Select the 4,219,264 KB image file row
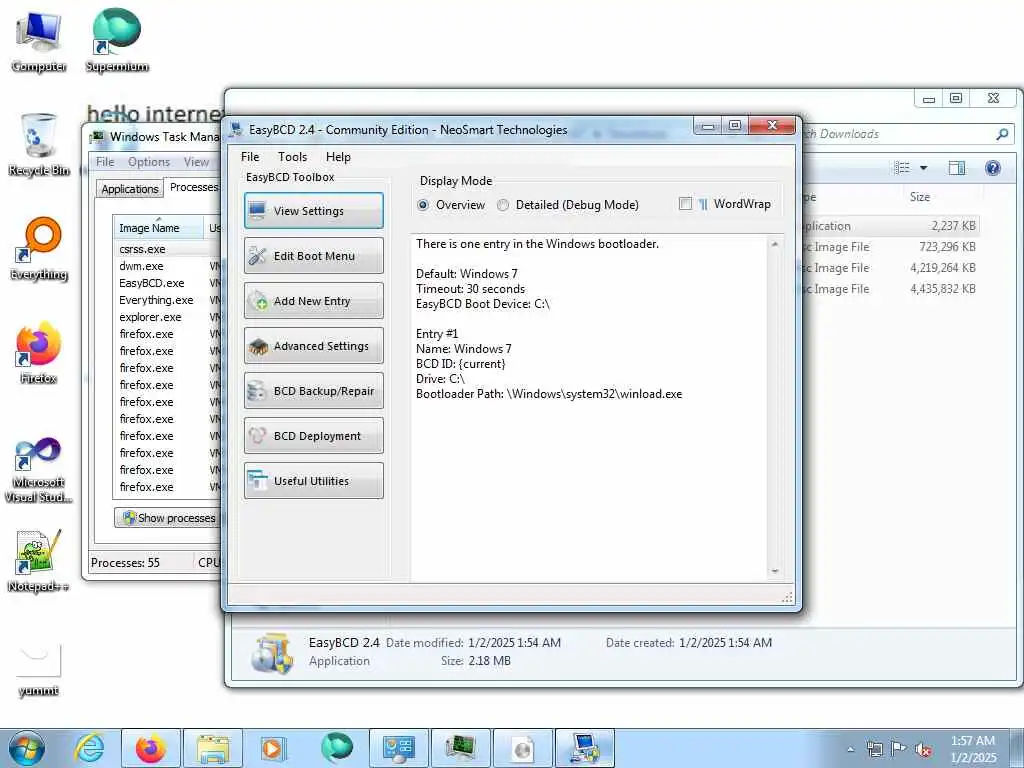The image size is (1024, 768). [x=891, y=268]
